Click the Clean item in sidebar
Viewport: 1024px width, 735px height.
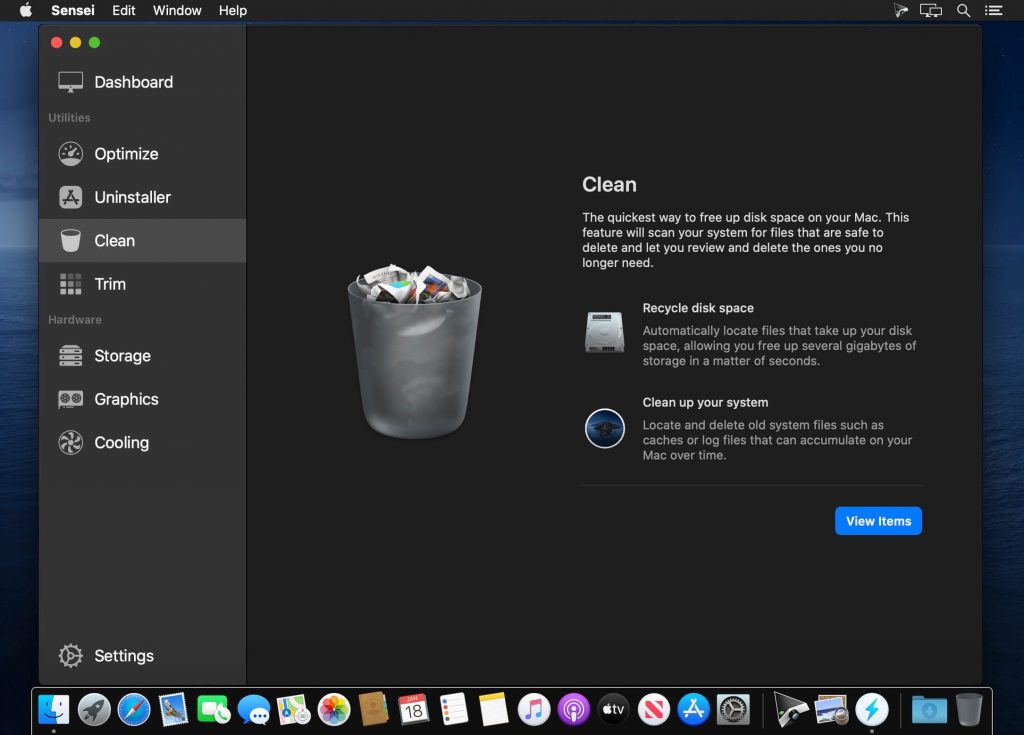[x=114, y=241]
